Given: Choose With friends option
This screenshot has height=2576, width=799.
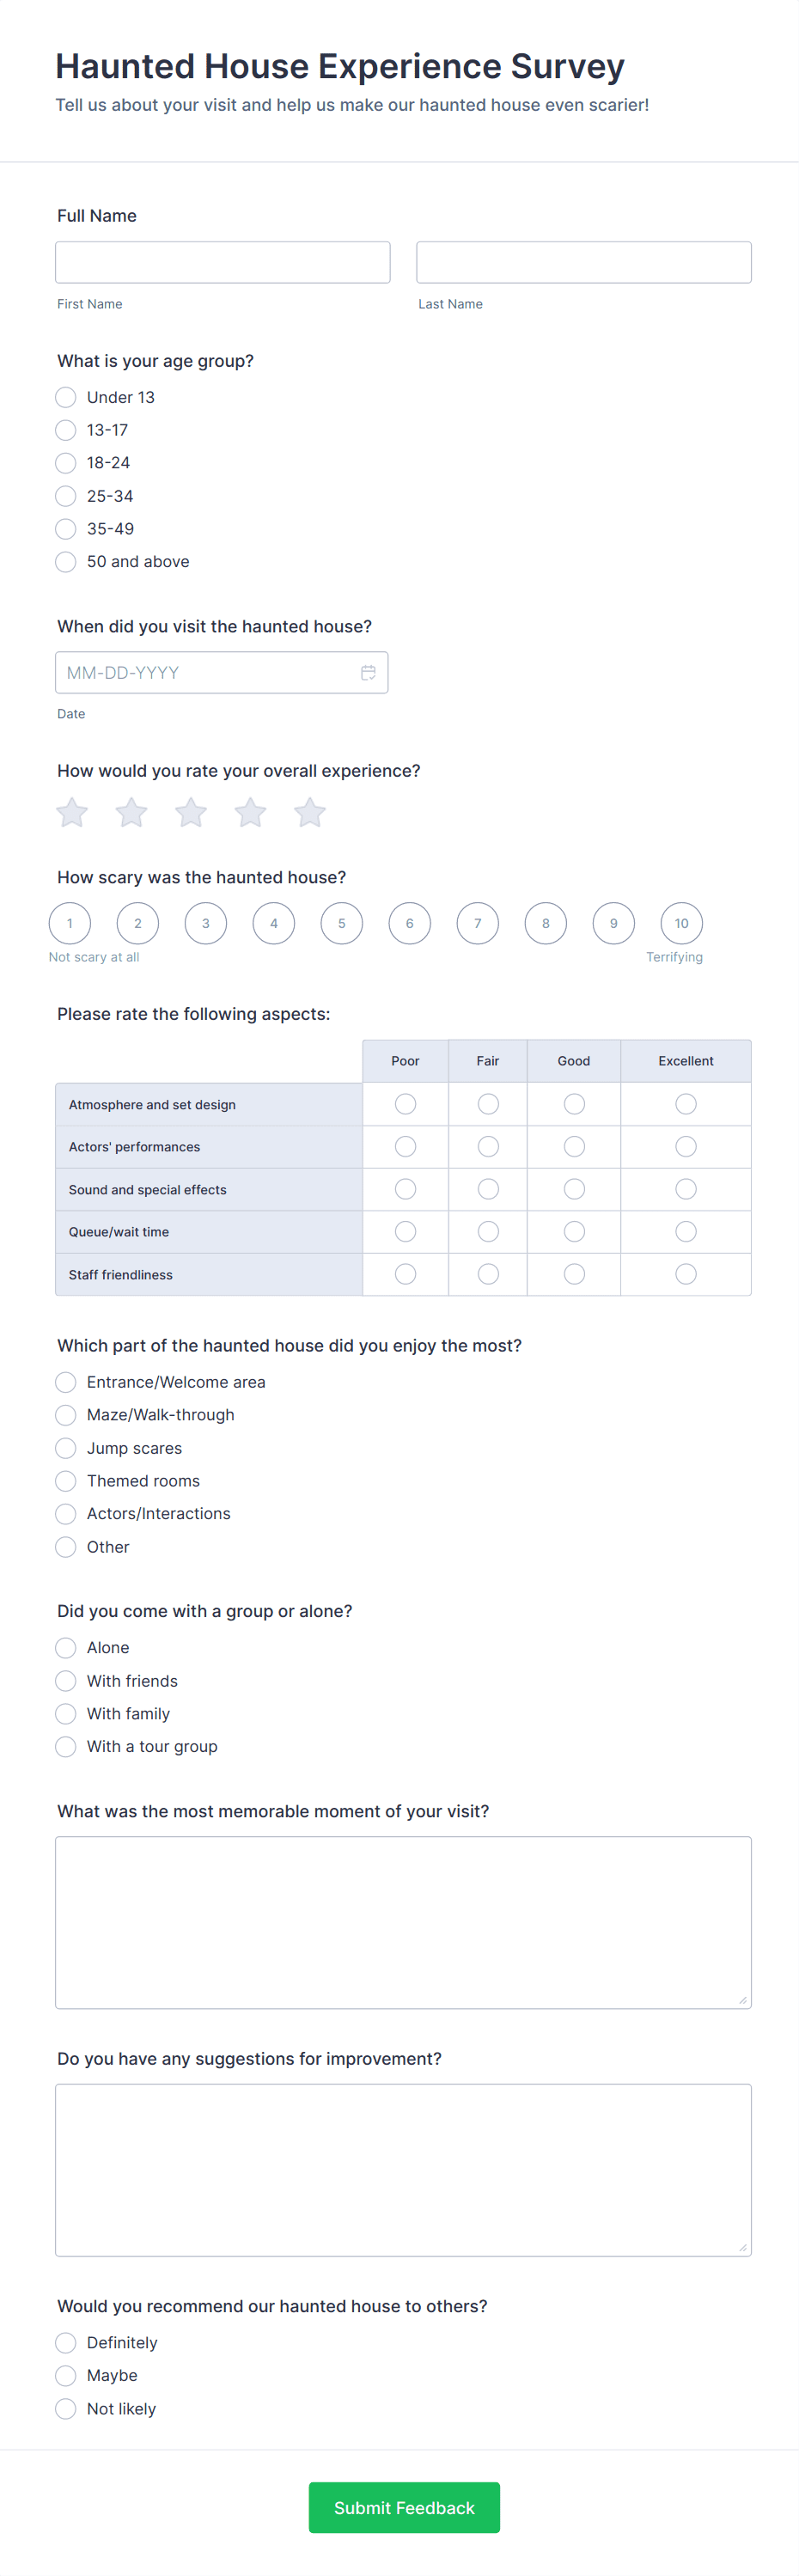Looking at the screenshot, I should tap(66, 1681).
